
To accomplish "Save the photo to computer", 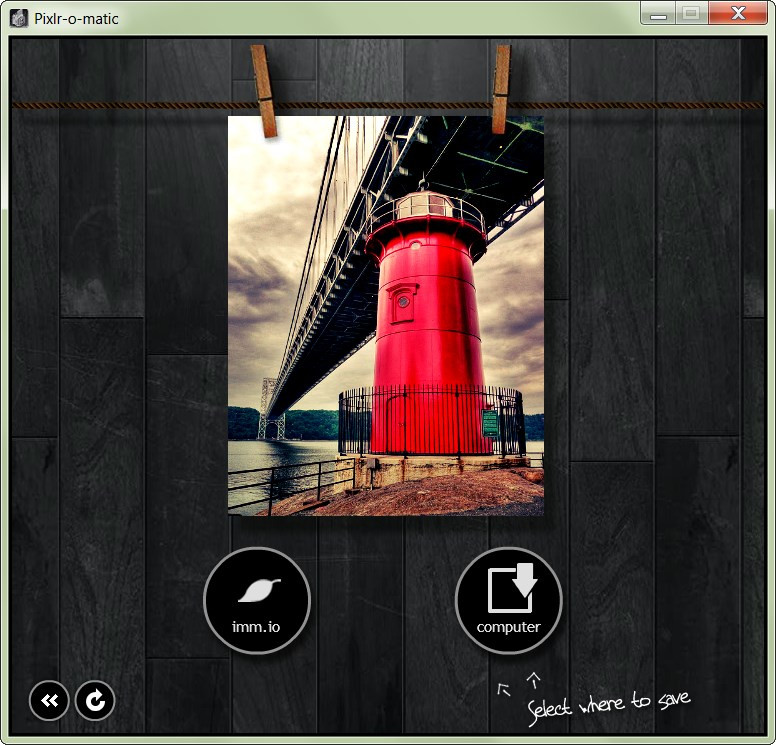I will click(x=508, y=600).
